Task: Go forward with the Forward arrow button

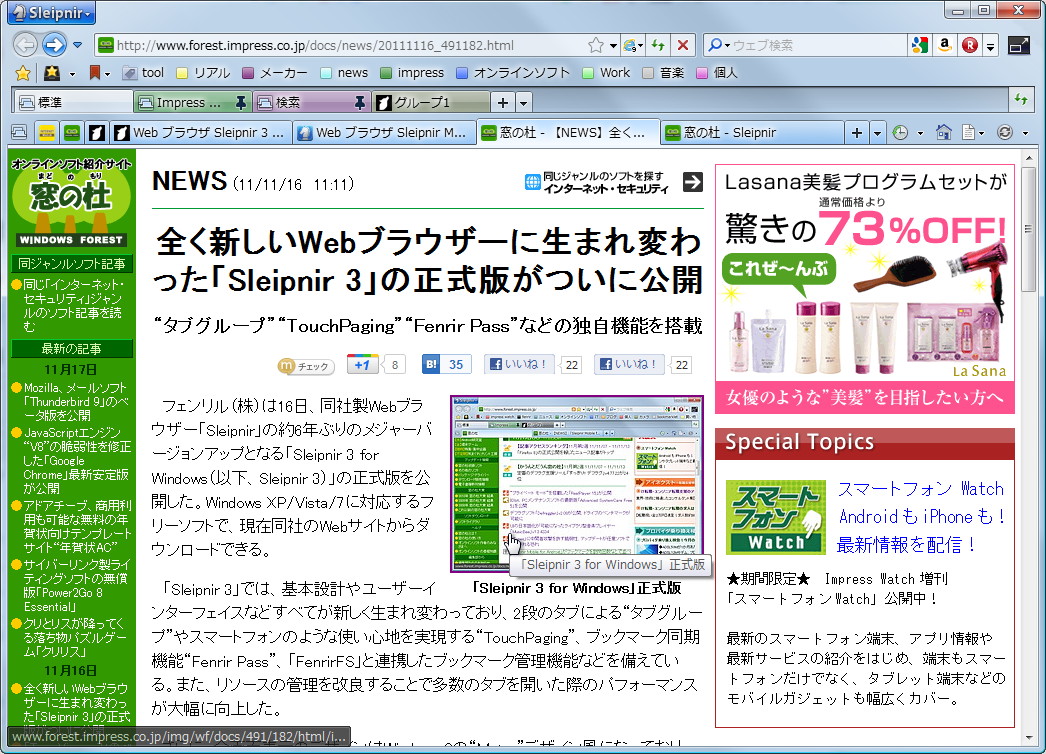Action: tap(54, 45)
